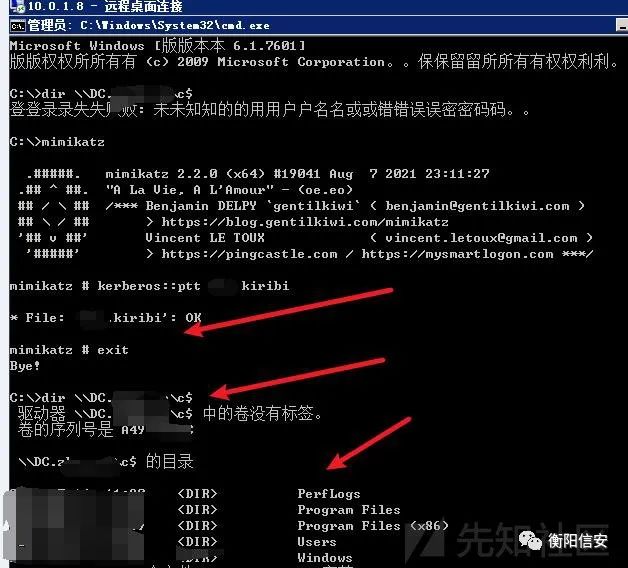Click the Windows directory entry
This screenshot has height=568, width=628.
coord(325,558)
